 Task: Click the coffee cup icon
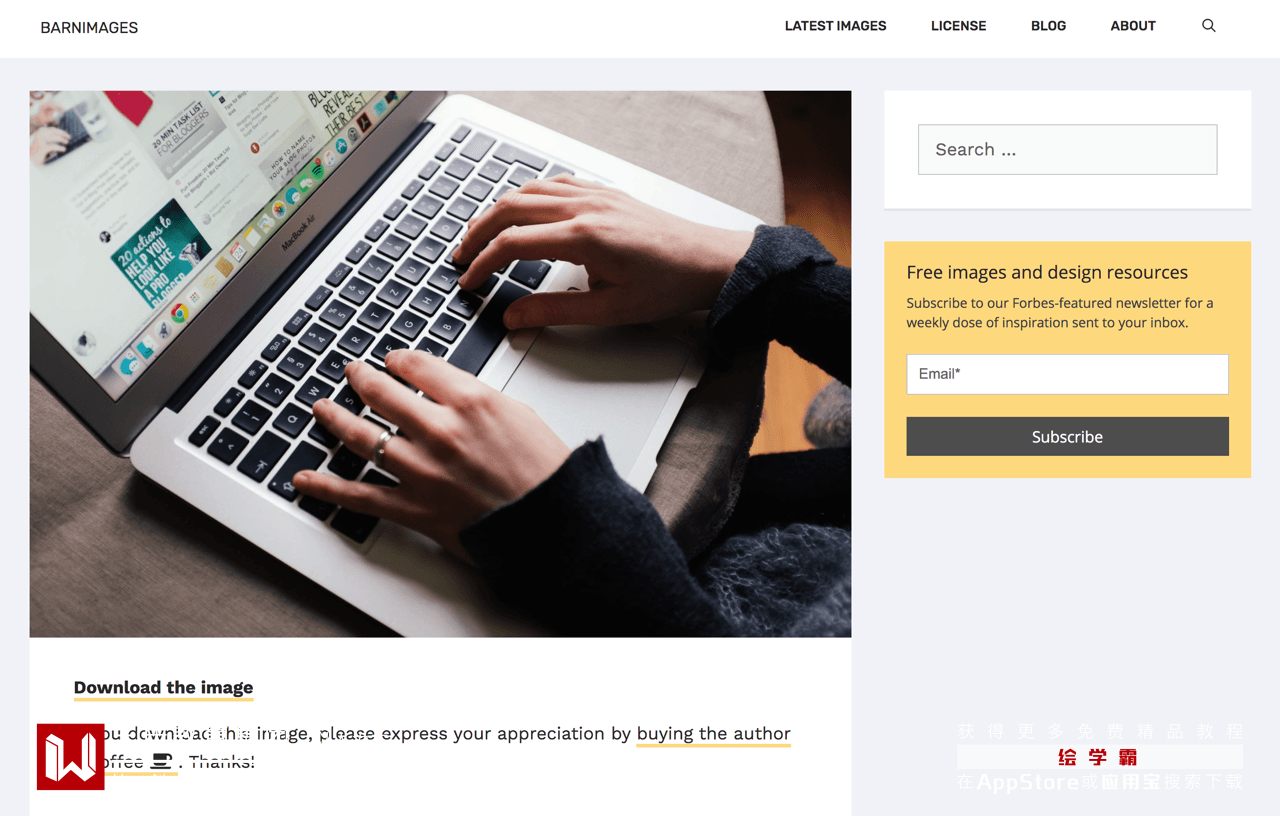pyautogui.click(x=161, y=762)
